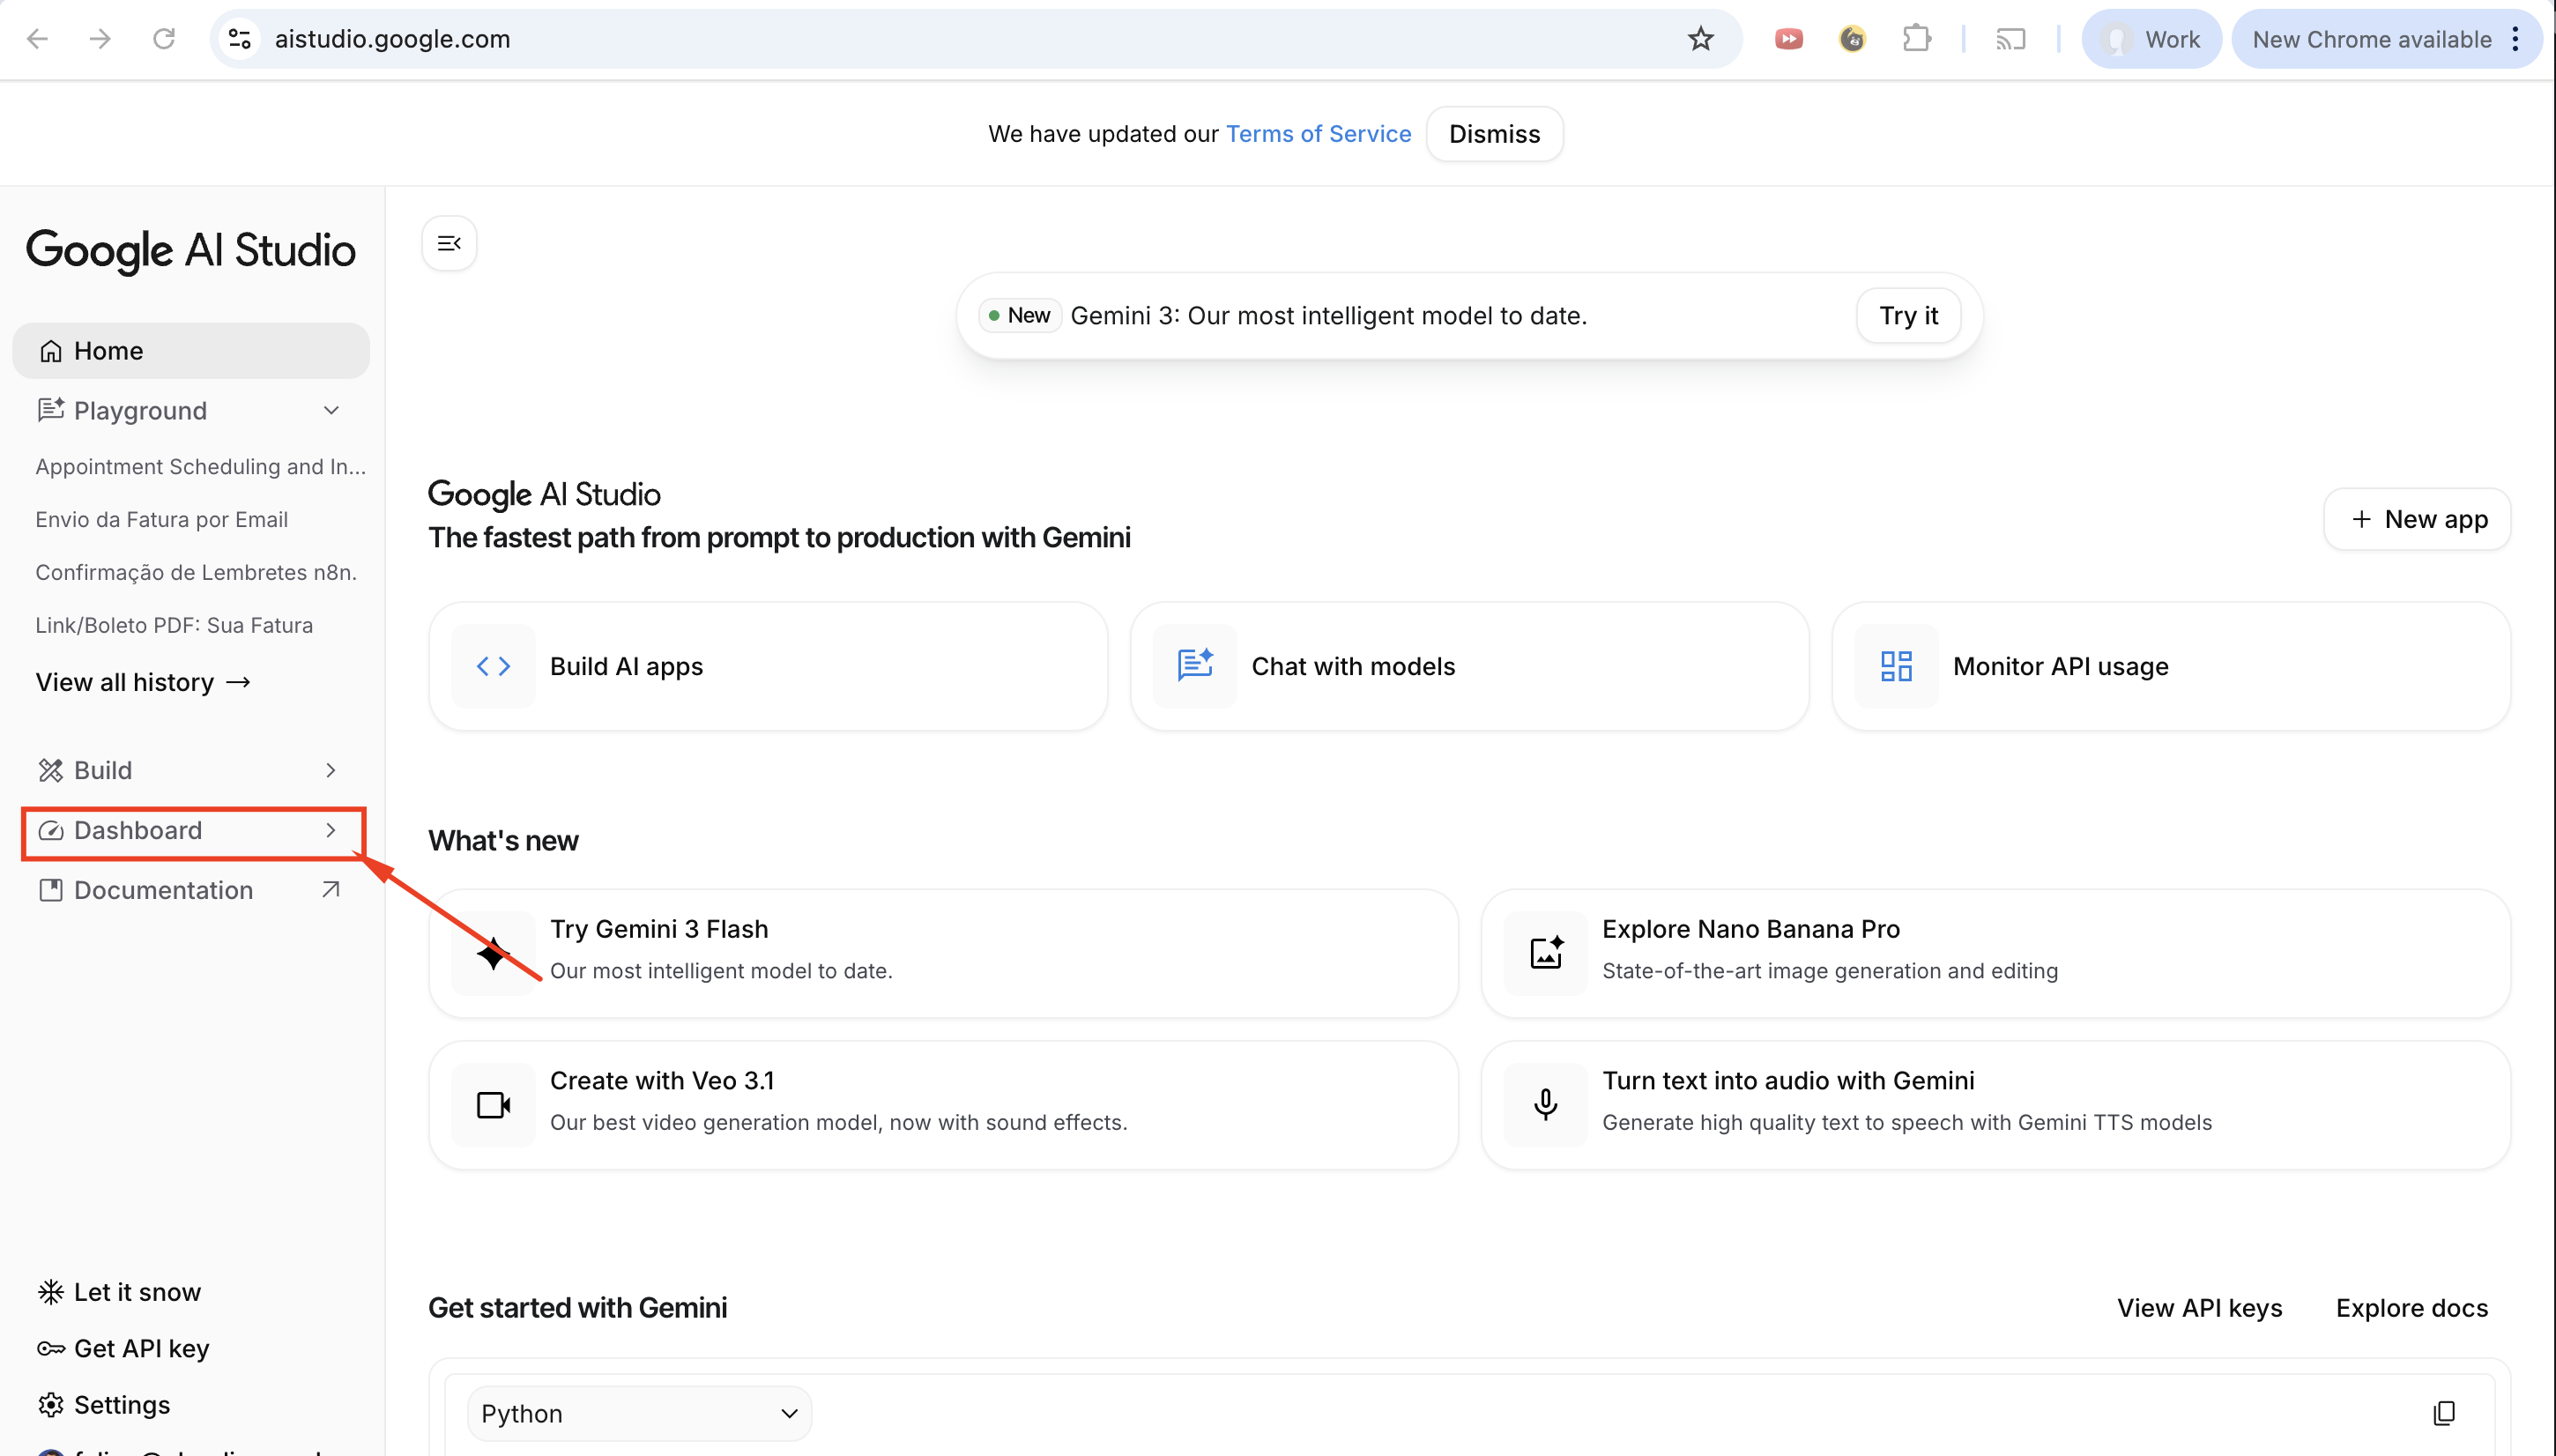Go to Home in the sidebar
The height and width of the screenshot is (1456, 2556).
pyautogui.click(x=191, y=351)
